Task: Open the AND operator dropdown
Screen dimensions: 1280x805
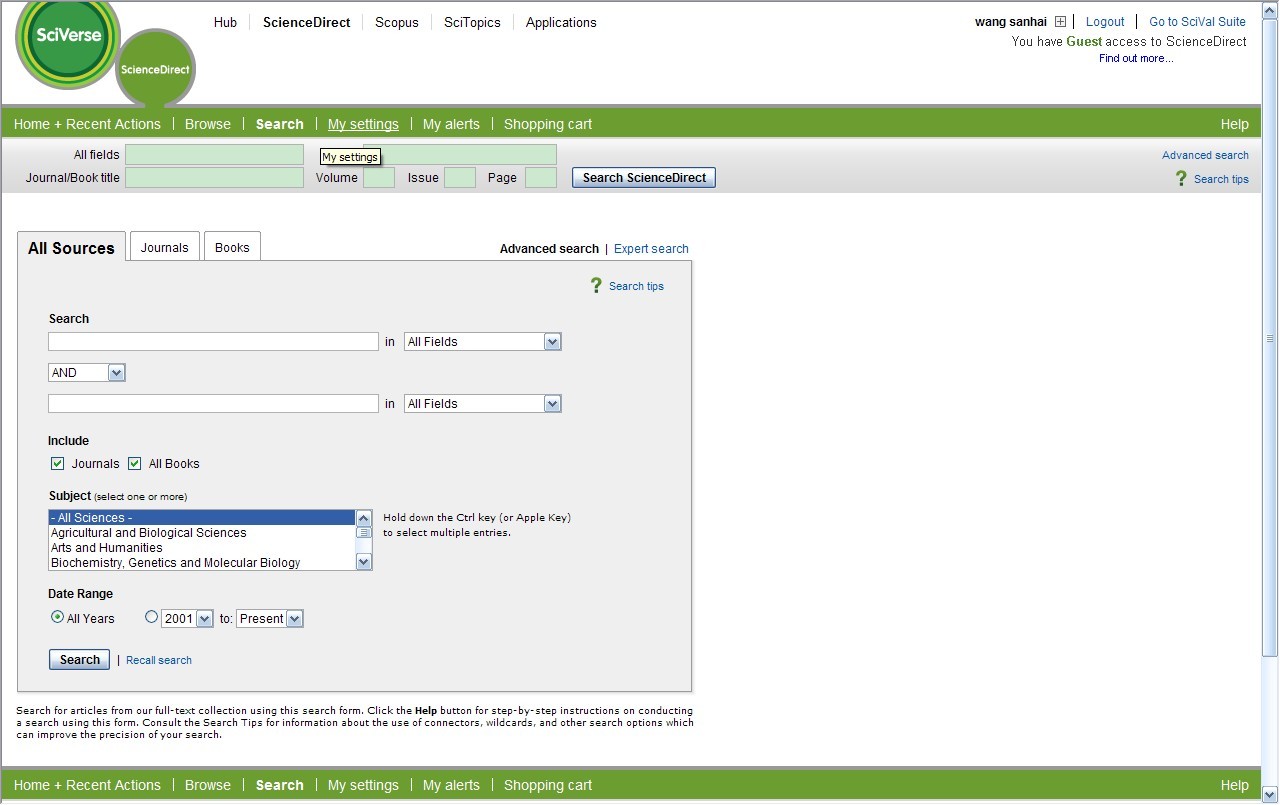Action: [86, 373]
